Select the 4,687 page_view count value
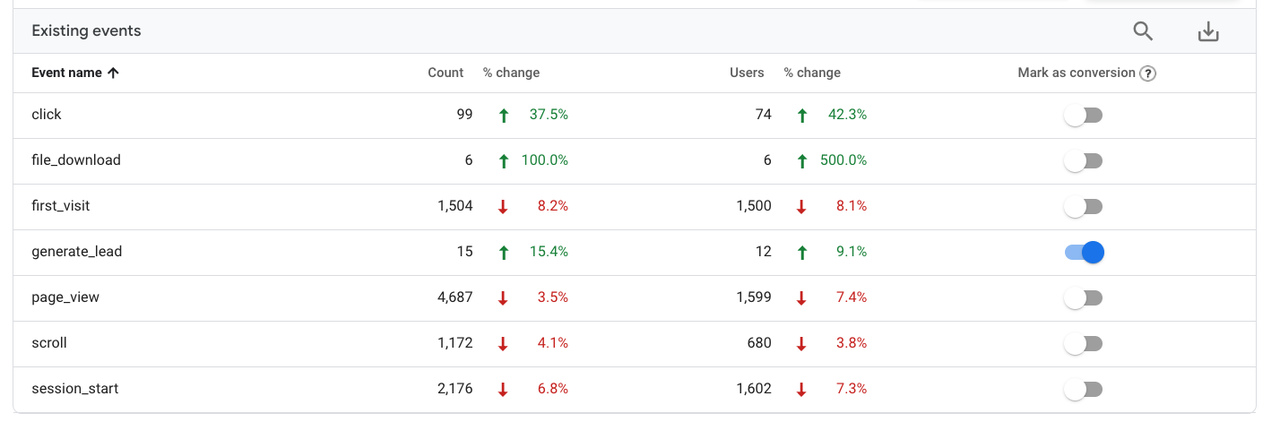The height and width of the screenshot is (422, 1280). (455, 297)
